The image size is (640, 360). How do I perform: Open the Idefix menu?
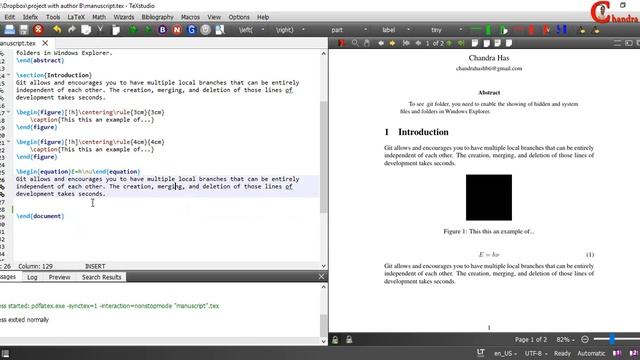point(30,17)
